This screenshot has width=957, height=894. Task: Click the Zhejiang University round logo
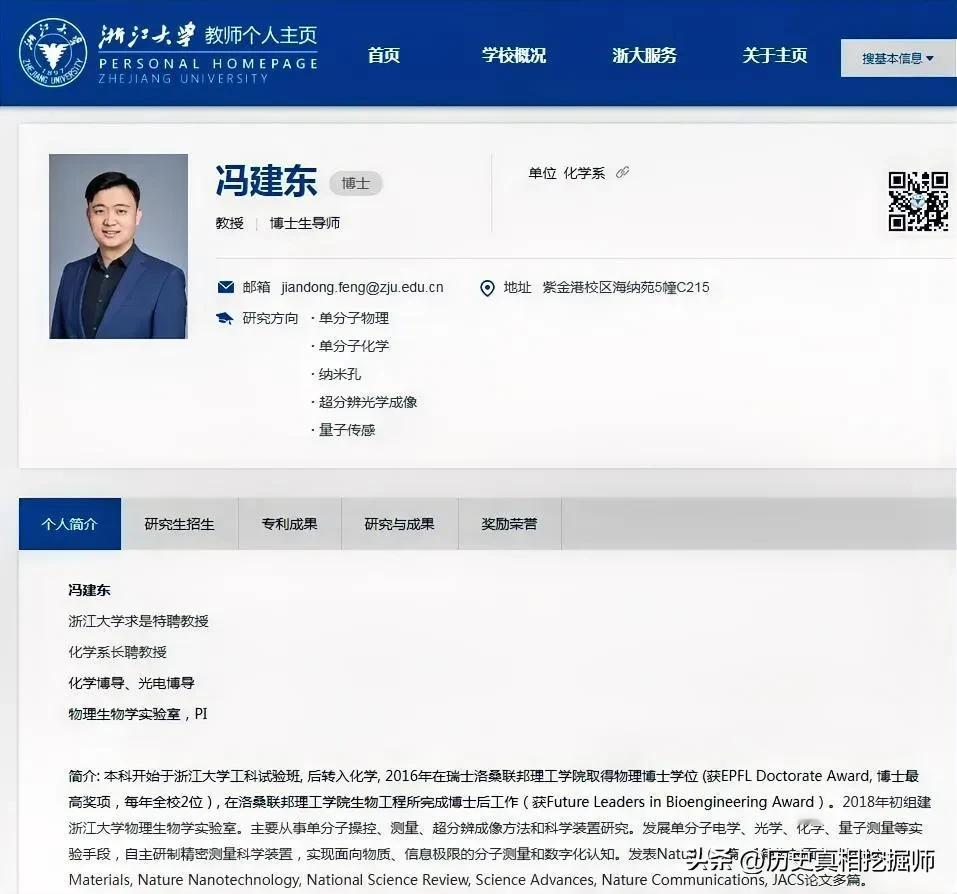(53, 52)
